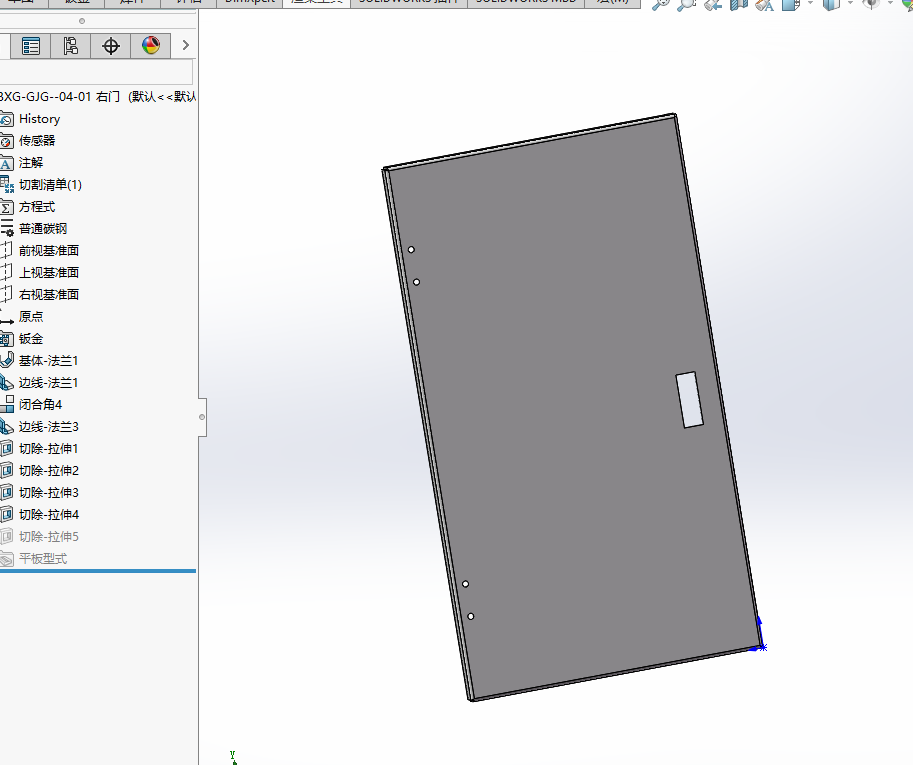Viewport: 913px width, 765px height.
Task: Select the 注解 annotations item
Action: coord(31,163)
